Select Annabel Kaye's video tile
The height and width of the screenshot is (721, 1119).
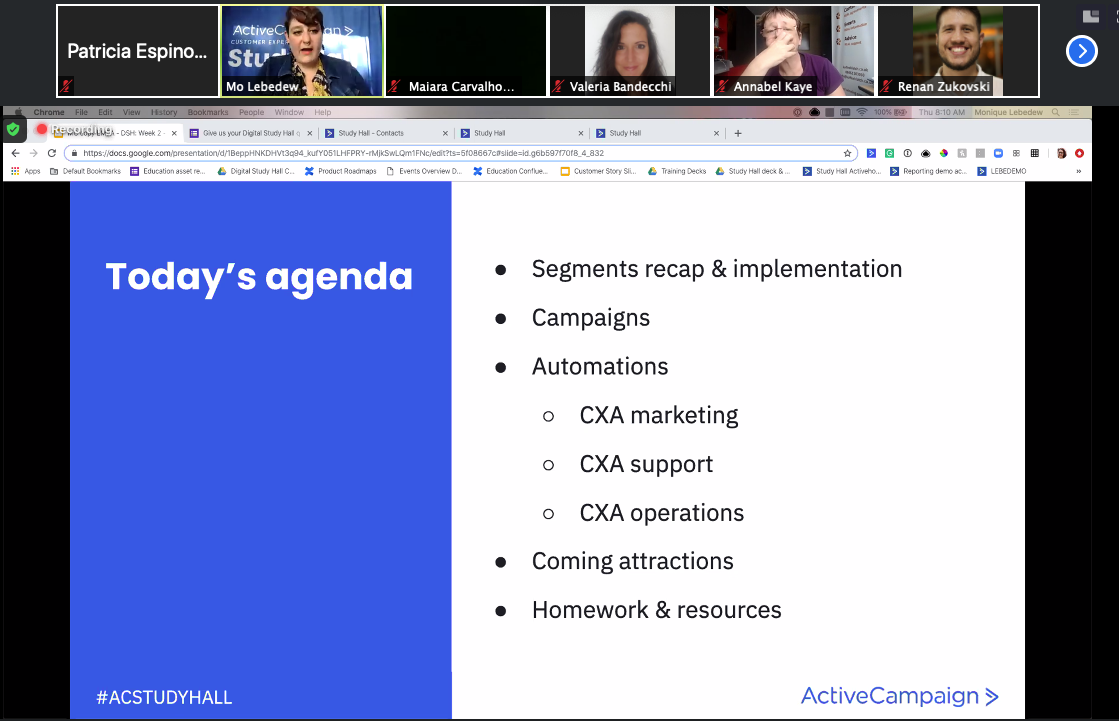[794, 51]
